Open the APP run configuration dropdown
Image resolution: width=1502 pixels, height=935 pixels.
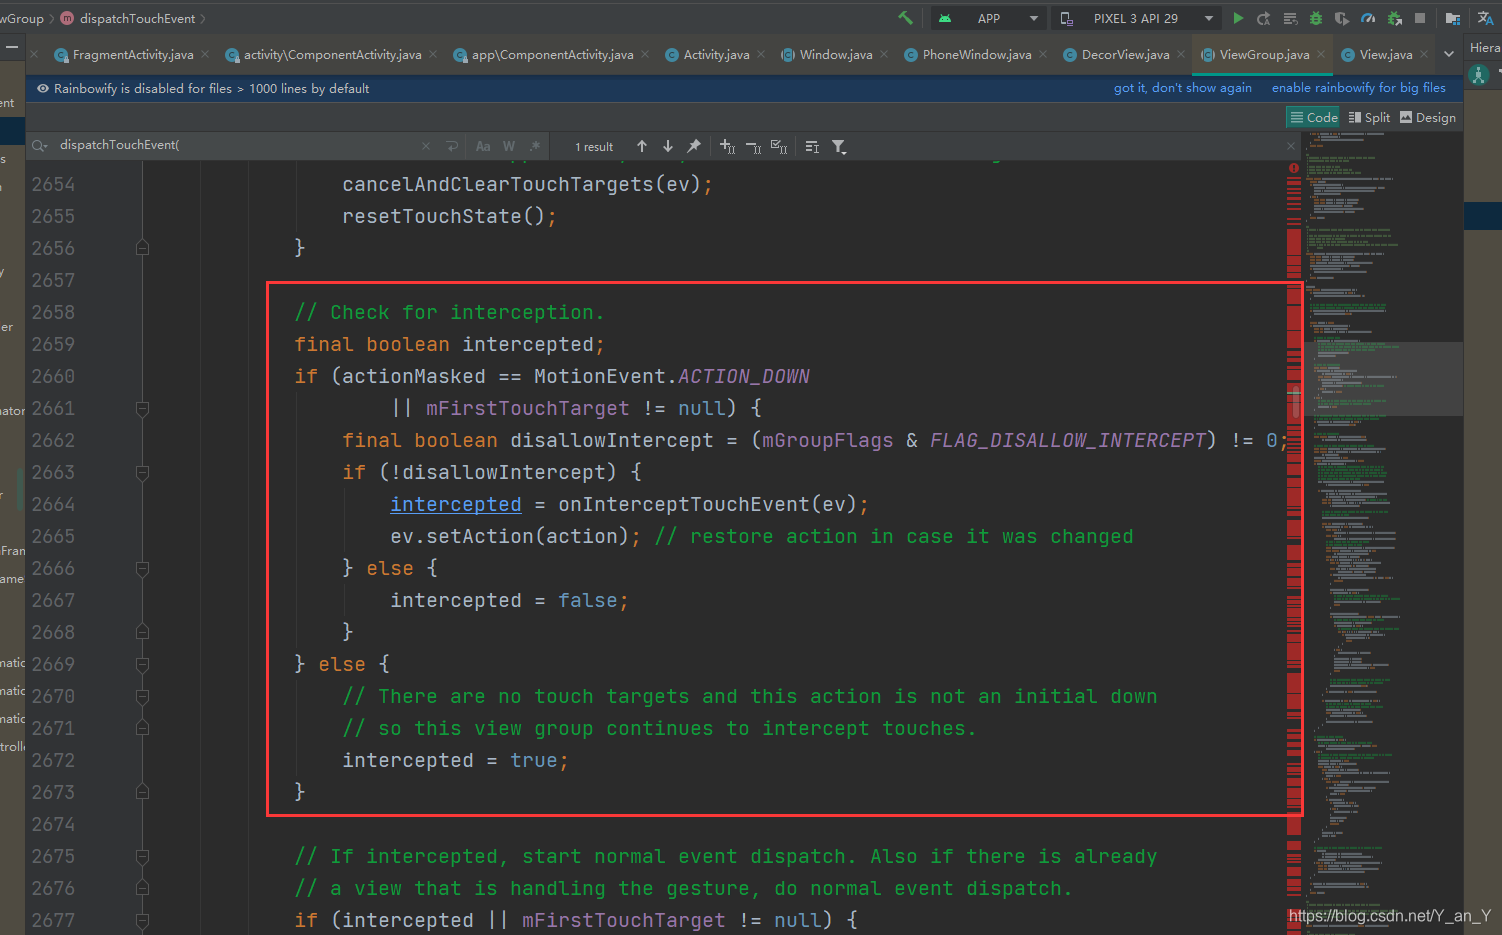click(x=988, y=18)
